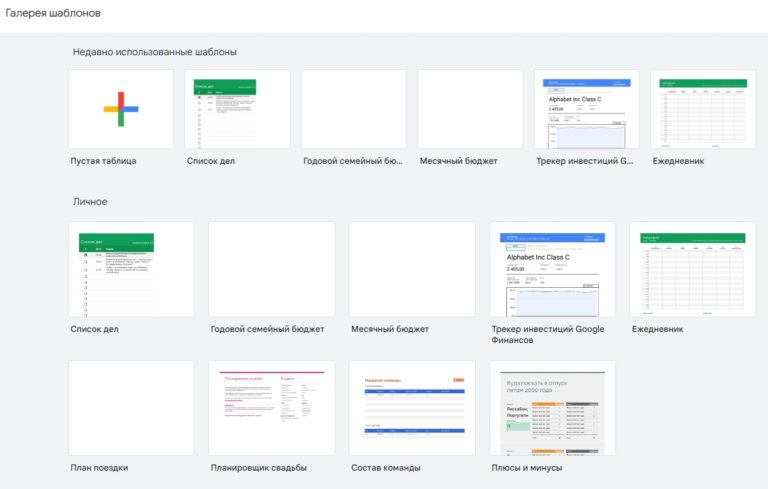Choose "Годовой семейный бюджет" thumbnail under Личное
The image size is (768, 489).
click(271, 268)
